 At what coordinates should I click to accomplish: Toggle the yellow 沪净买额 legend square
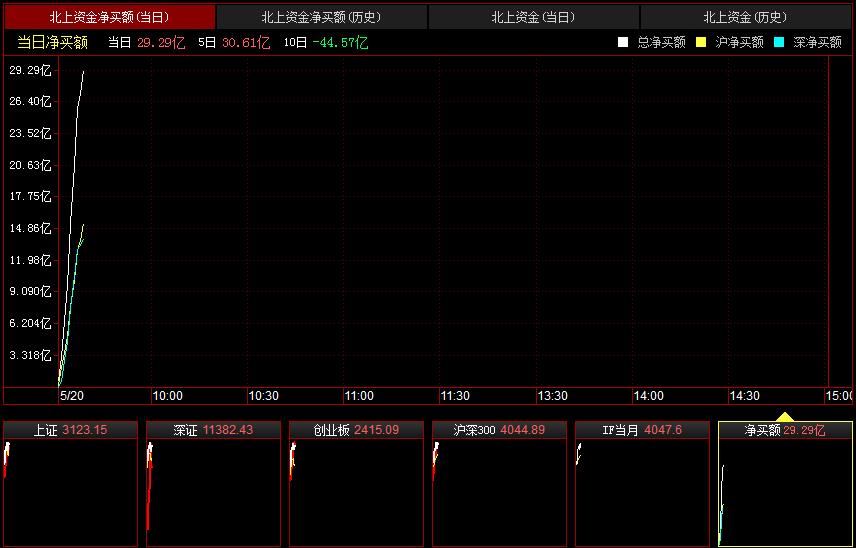(701, 42)
